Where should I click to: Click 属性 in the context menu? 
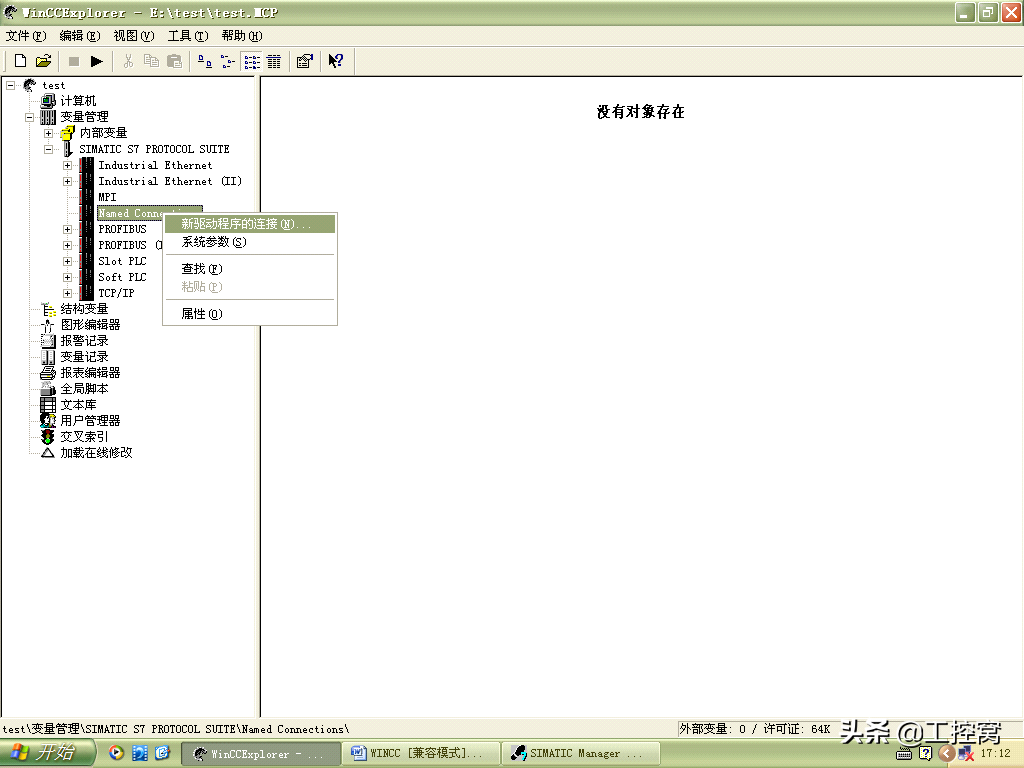[x=201, y=314]
